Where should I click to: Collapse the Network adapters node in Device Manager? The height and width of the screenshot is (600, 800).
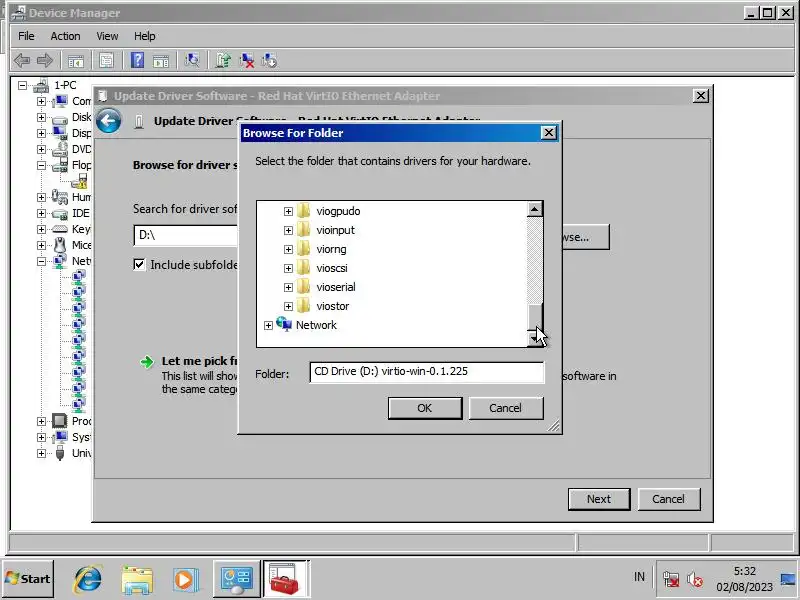41,261
